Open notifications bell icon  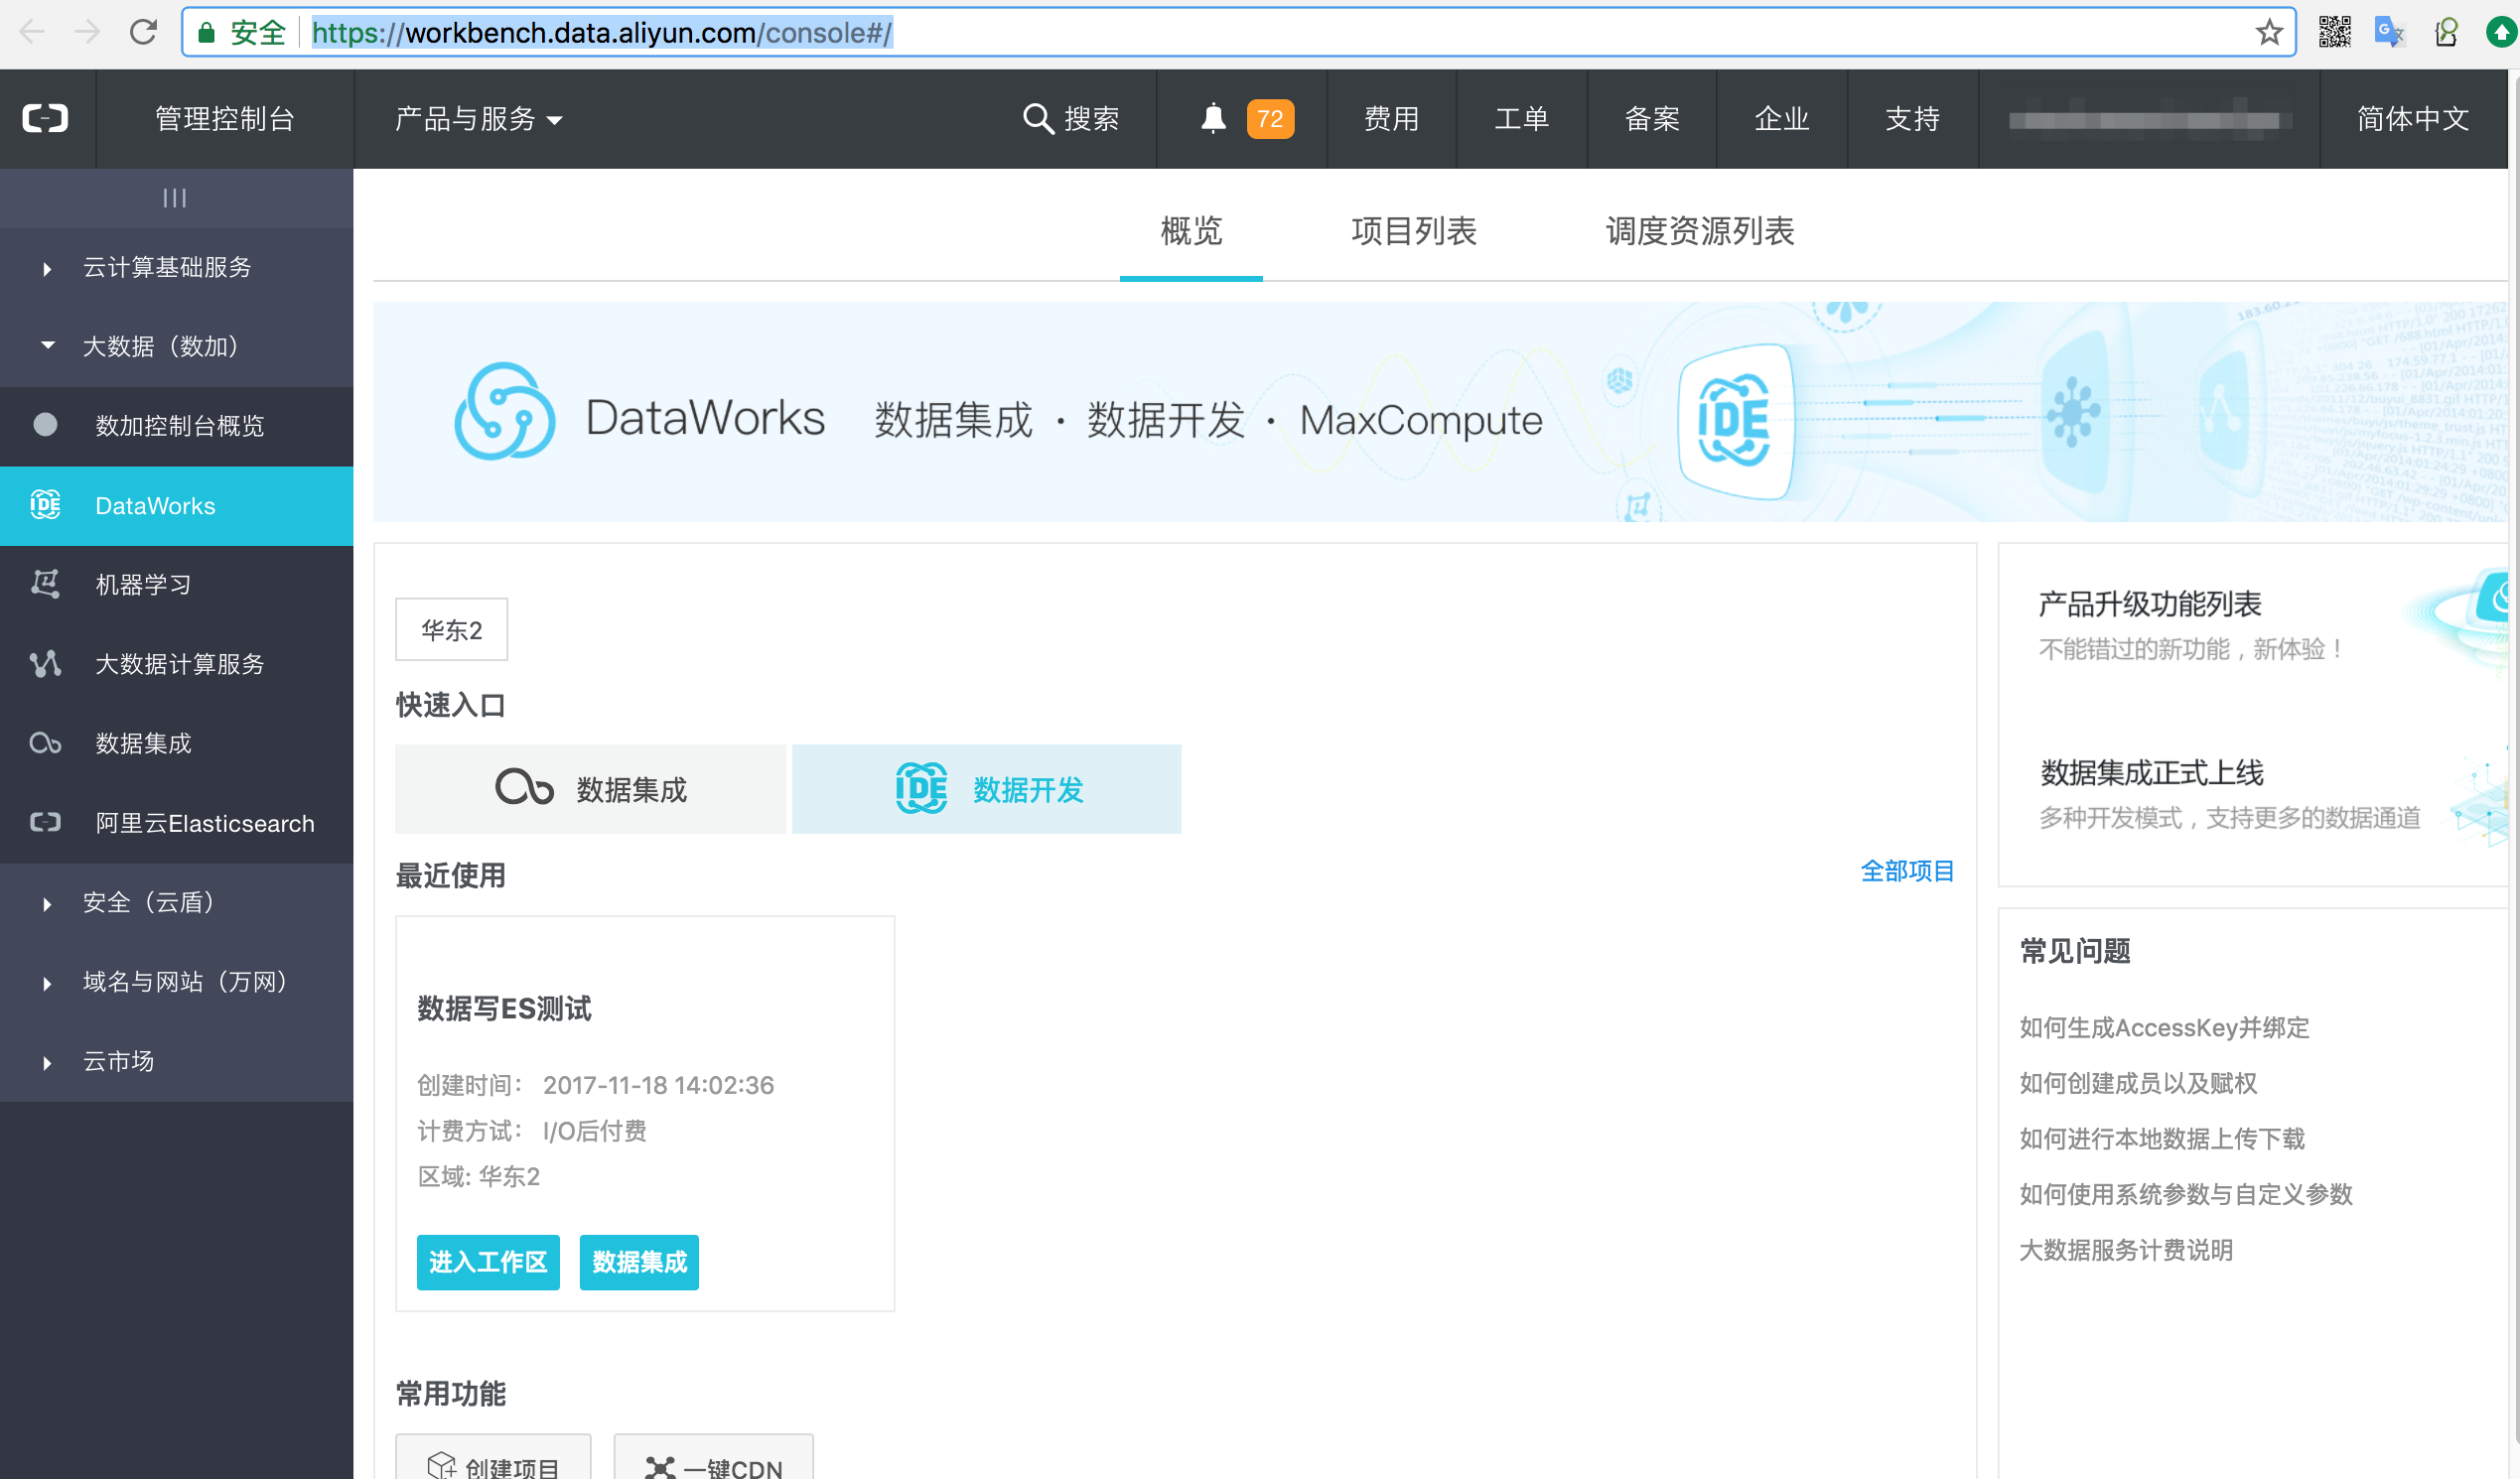1213,118
